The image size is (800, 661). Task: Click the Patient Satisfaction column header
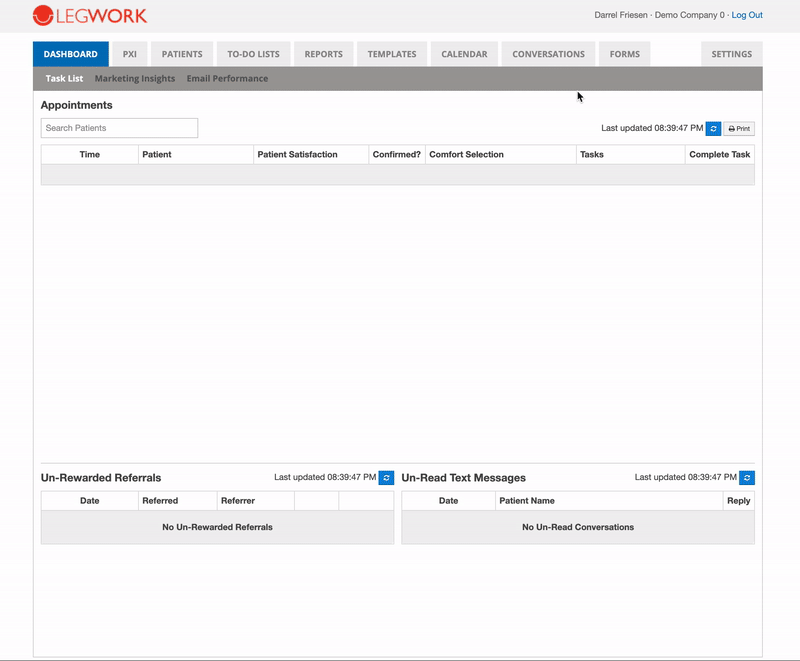click(x=311, y=155)
